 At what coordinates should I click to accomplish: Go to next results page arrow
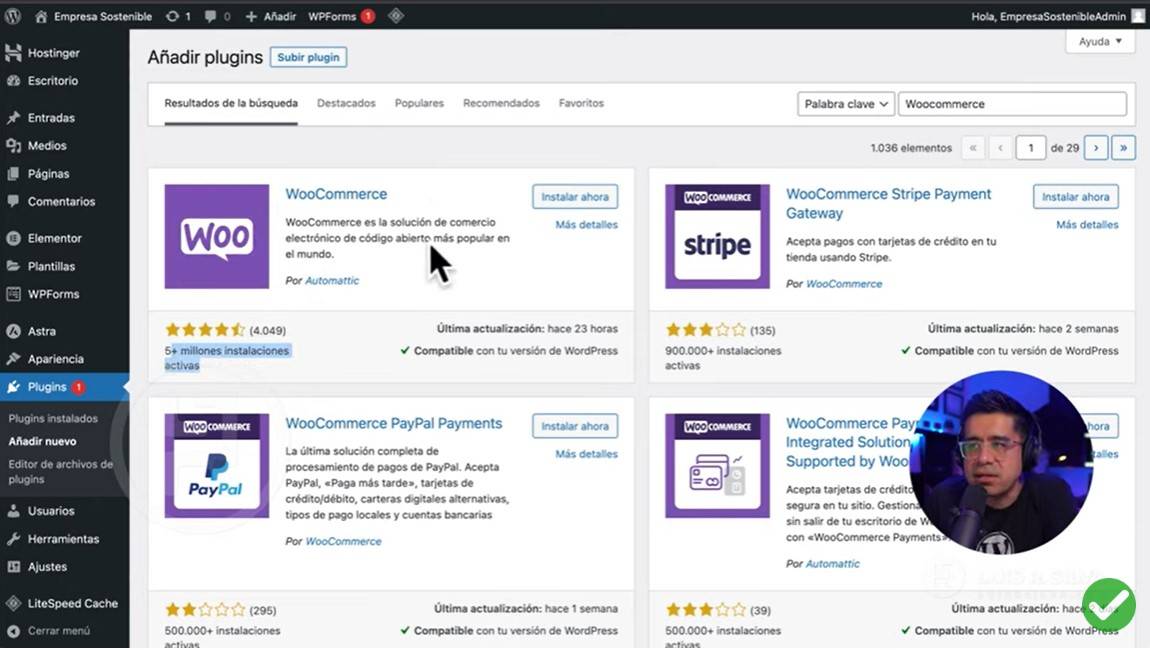1096,147
